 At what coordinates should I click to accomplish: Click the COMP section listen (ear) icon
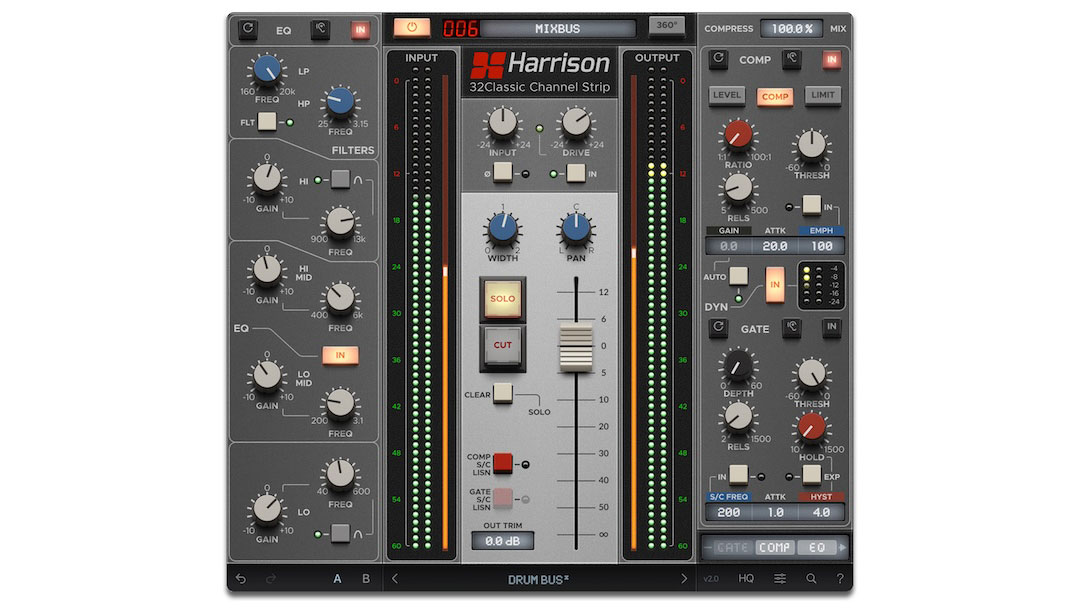(791, 59)
